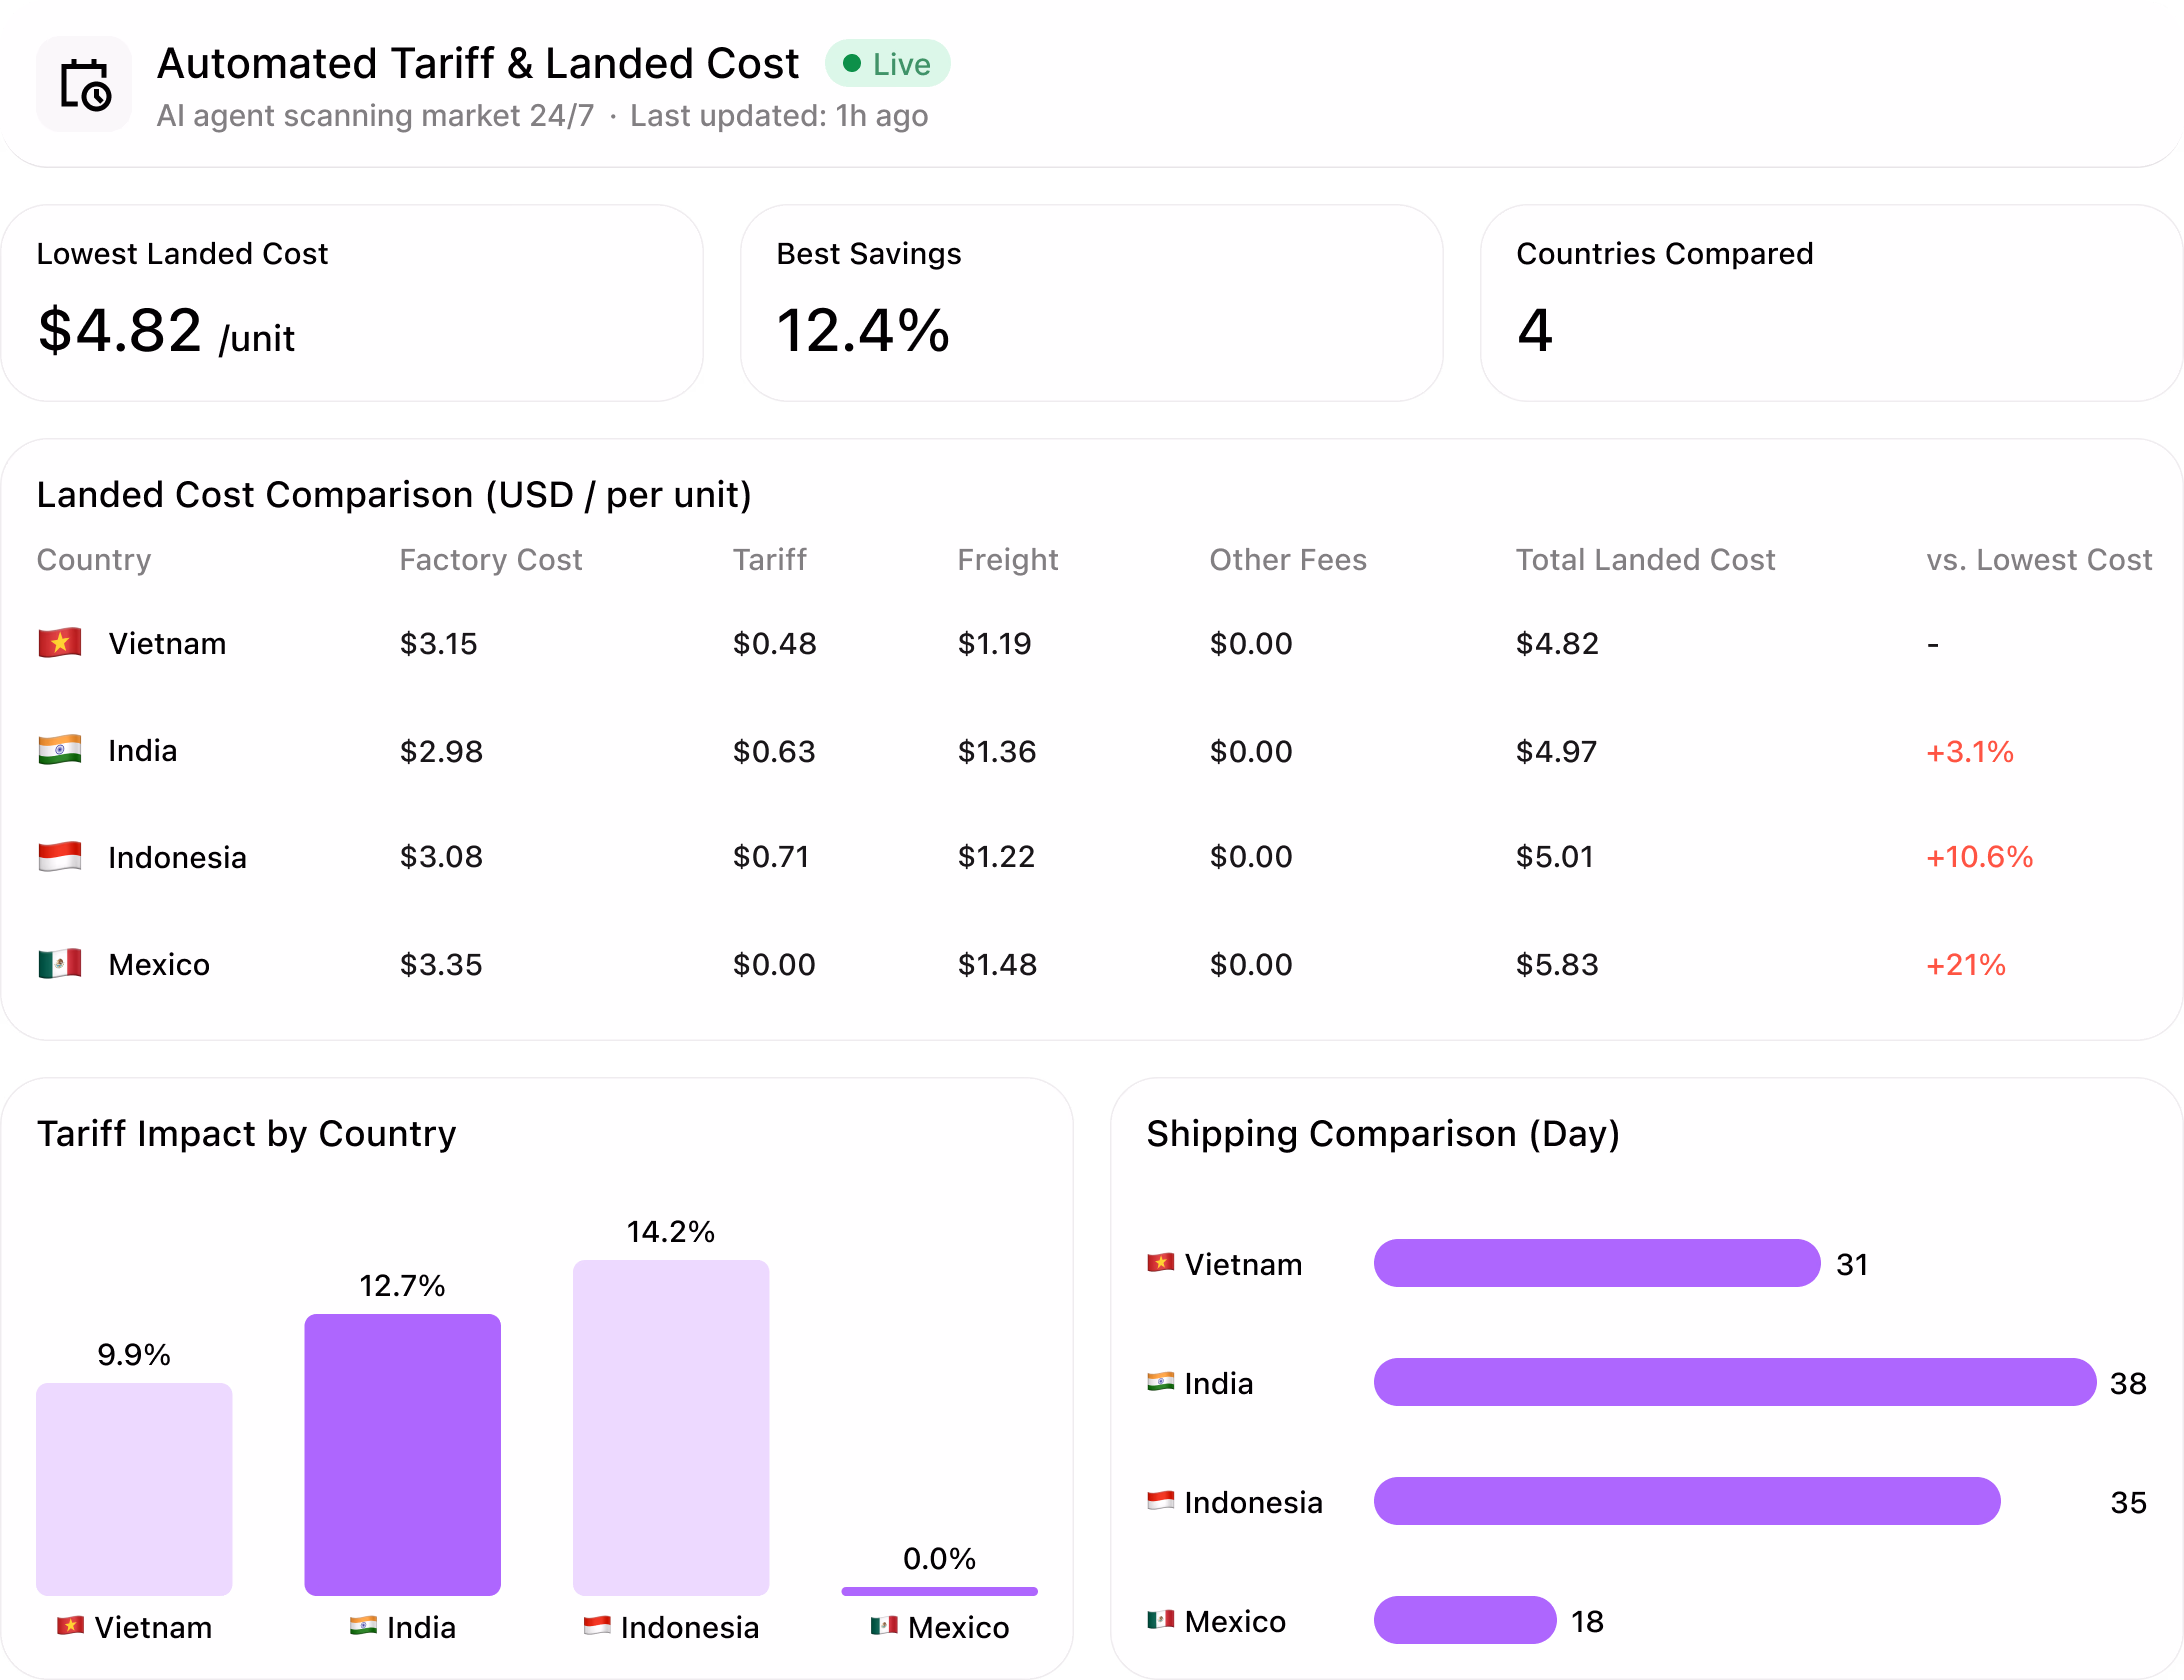Viewport: 2184px width, 1680px height.
Task: Click the +10.6% Indonesia difference
Action: pyautogui.click(x=1980, y=857)
